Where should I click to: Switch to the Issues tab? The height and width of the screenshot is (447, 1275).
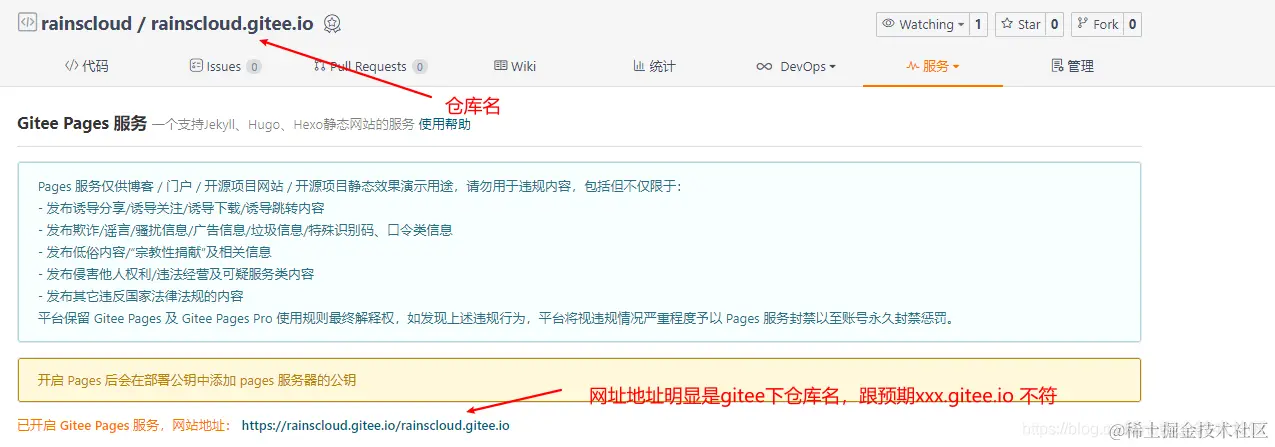225,66
